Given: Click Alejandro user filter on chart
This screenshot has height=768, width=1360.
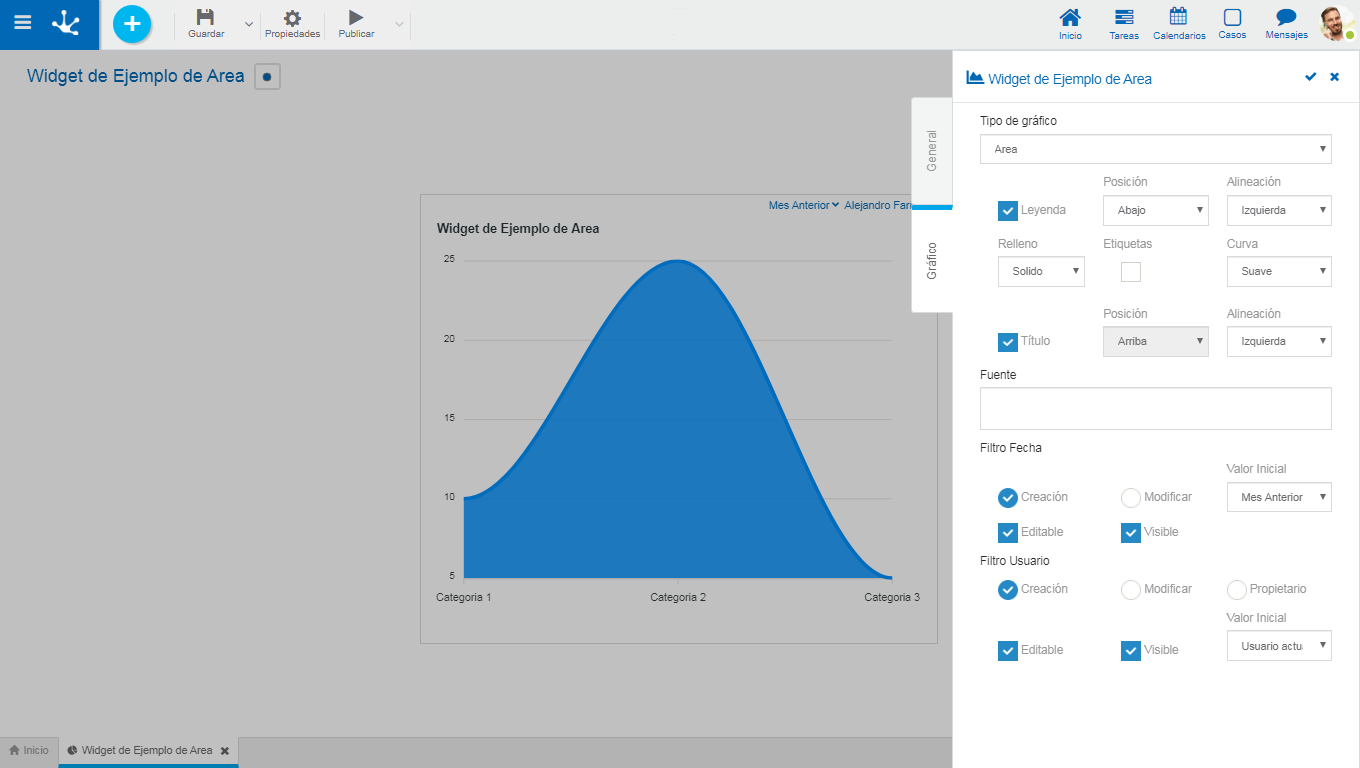Looking at the screenshot, I should point(877,205).
